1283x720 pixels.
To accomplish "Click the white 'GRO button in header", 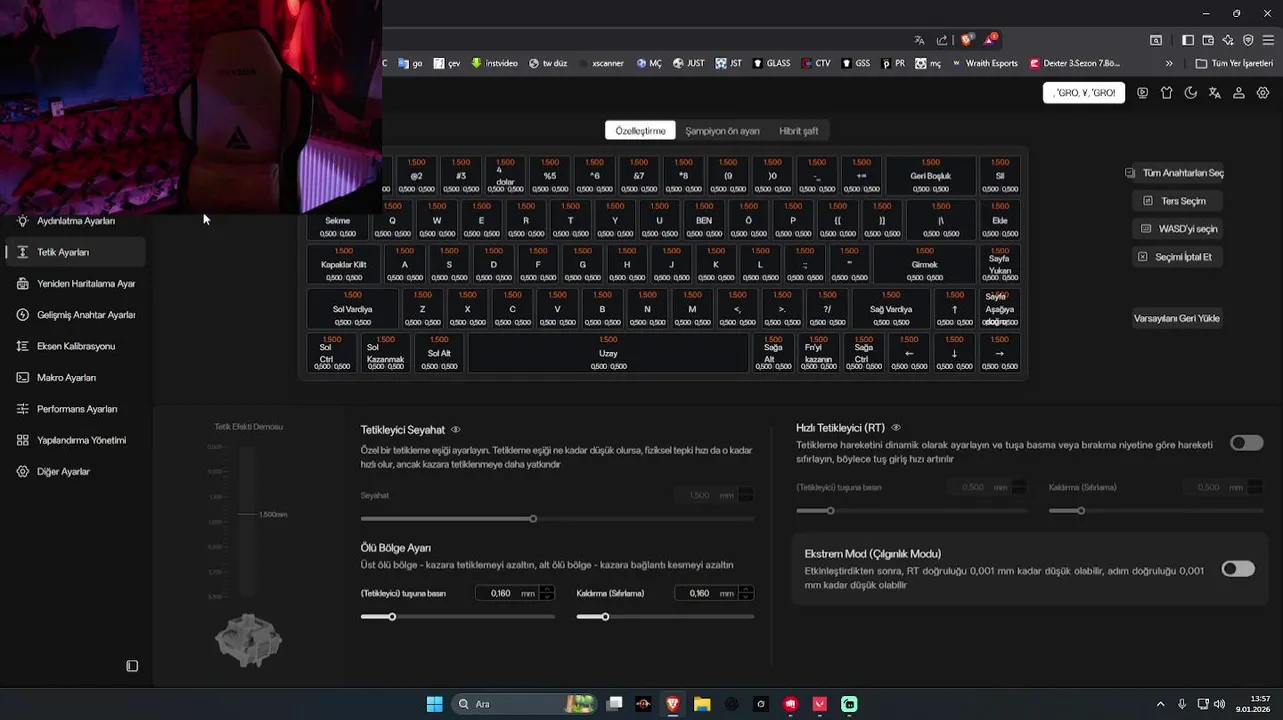I will 1084,93.
